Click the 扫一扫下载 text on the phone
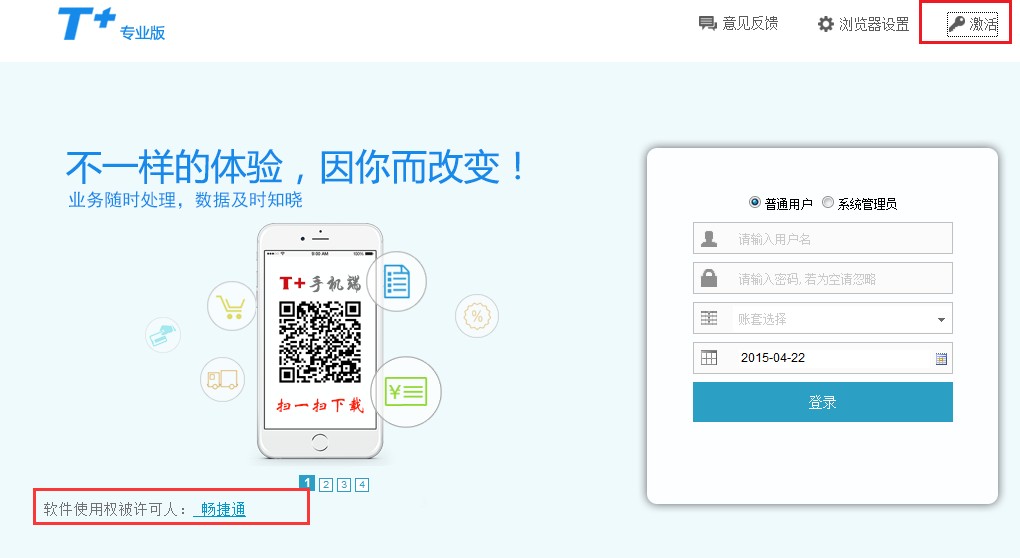 (319, 405)
